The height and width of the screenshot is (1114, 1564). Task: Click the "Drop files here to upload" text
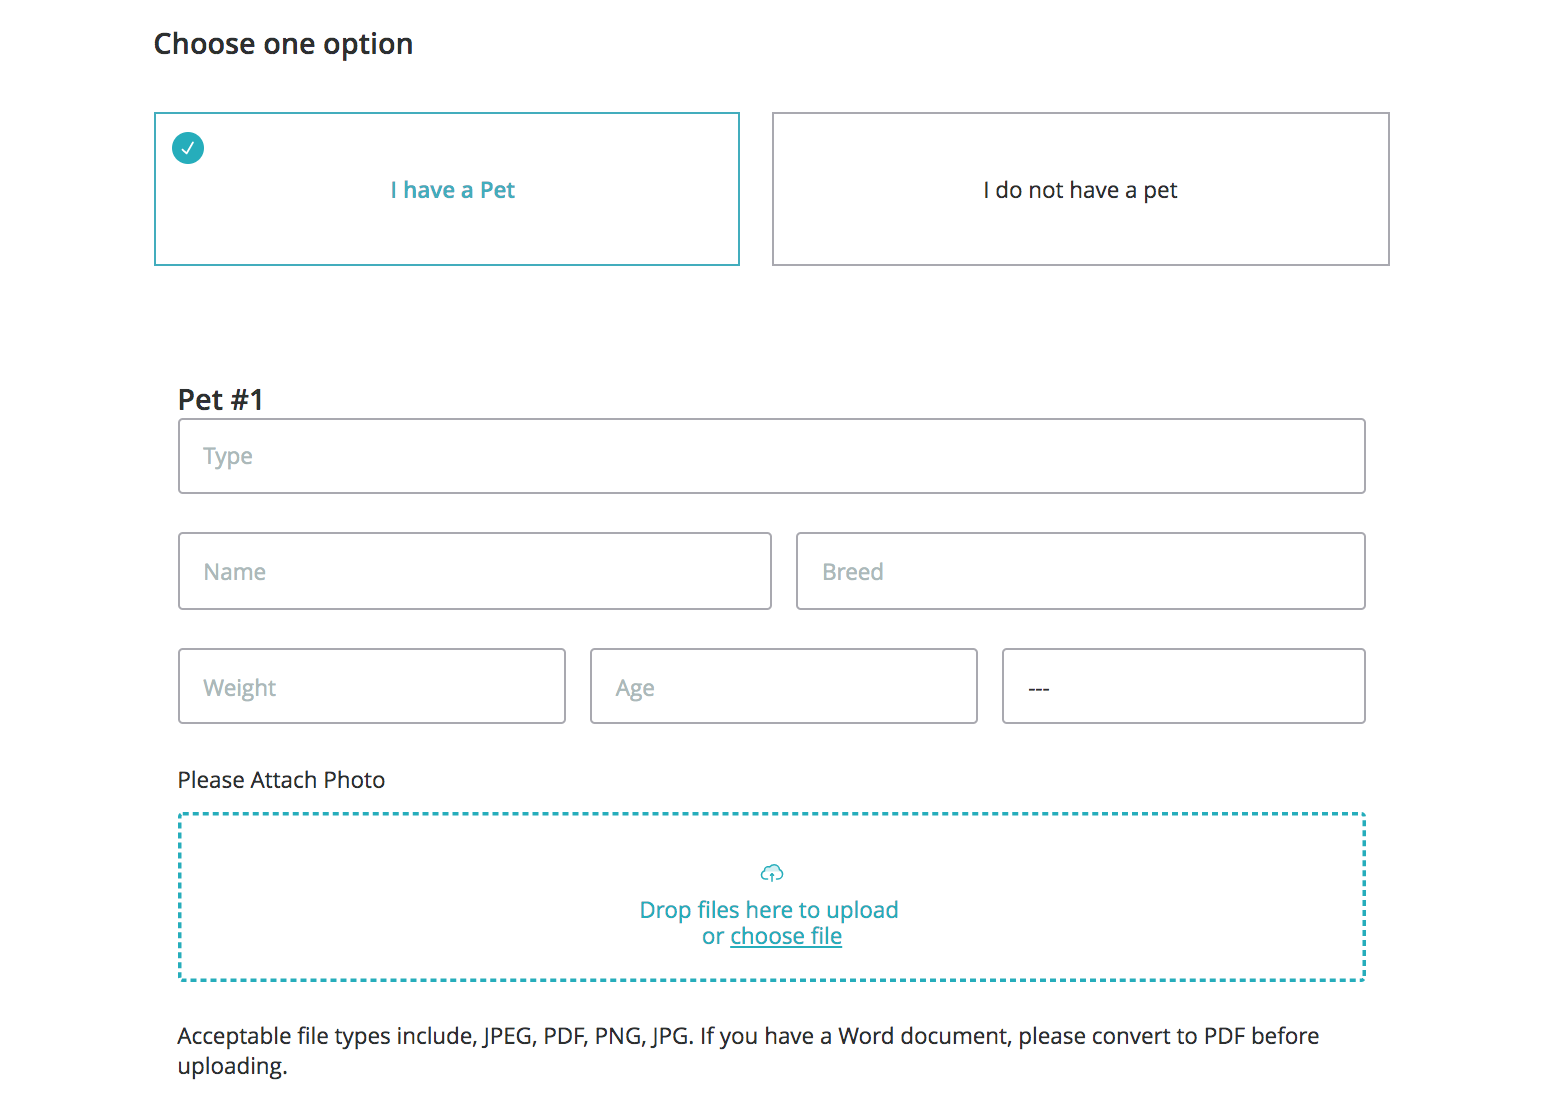point(769,910)
